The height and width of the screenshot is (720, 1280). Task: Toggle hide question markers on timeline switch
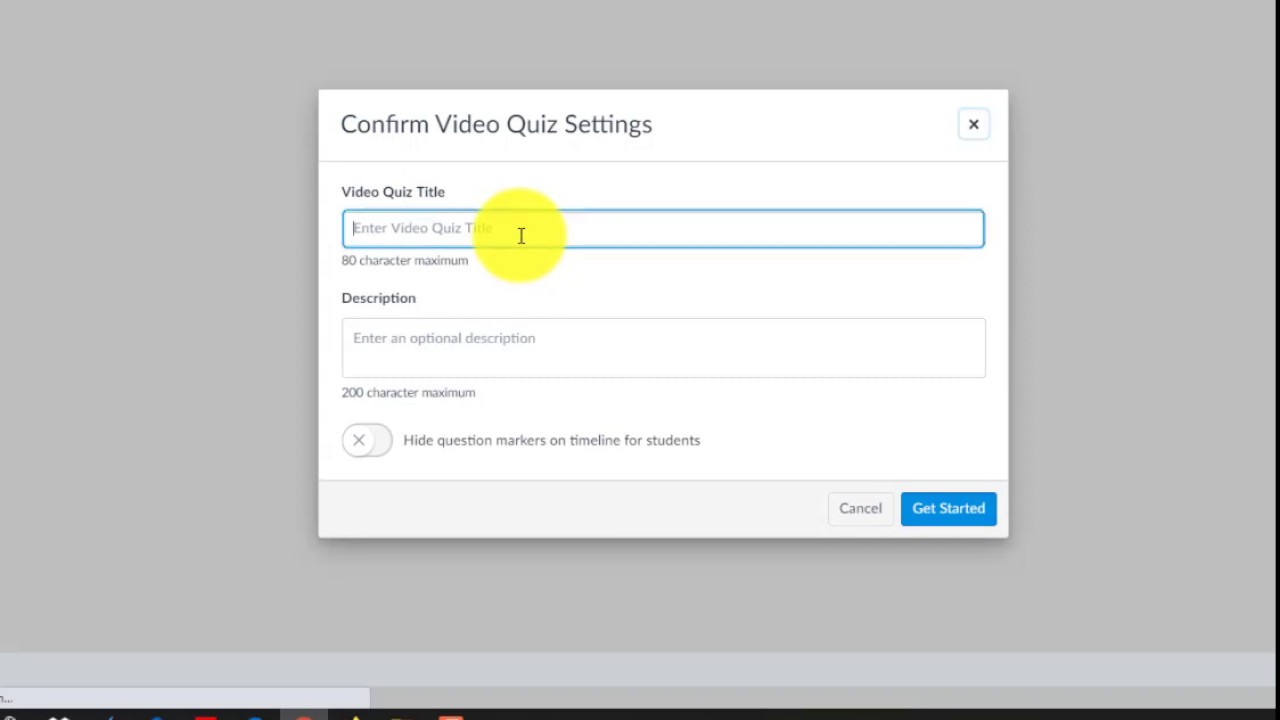click(x=367, y=440)
